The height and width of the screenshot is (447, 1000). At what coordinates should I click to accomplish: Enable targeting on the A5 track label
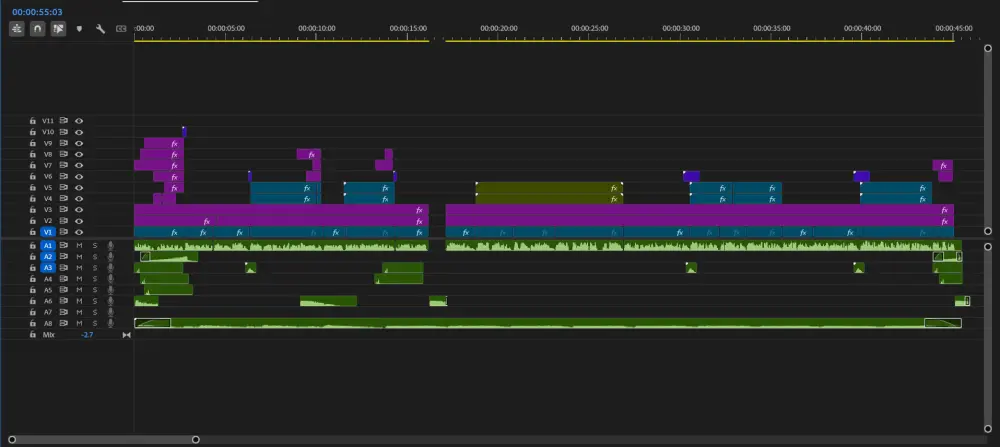(x=48, y=290)
